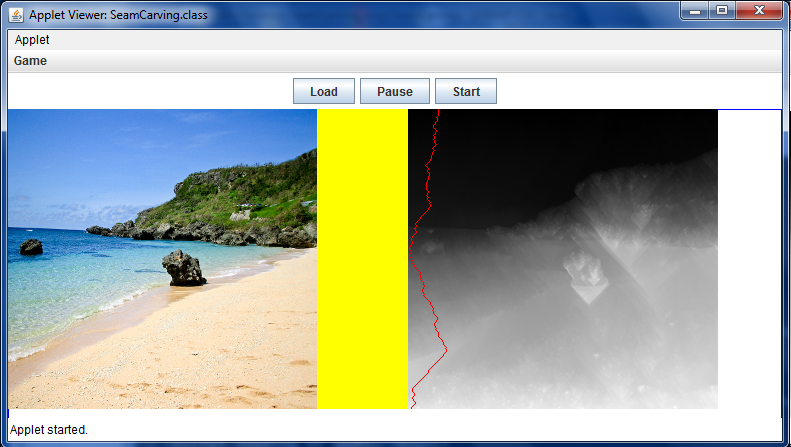This screenshot has width=791, height=447.
Task: Click the "Applet started." status text
Action: click(49, 430)
